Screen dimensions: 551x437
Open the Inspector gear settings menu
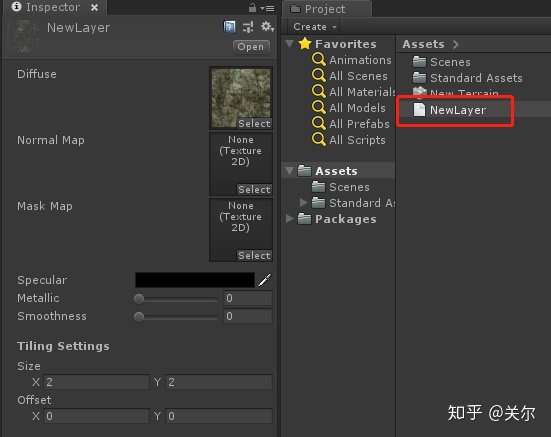pos(267,27)
